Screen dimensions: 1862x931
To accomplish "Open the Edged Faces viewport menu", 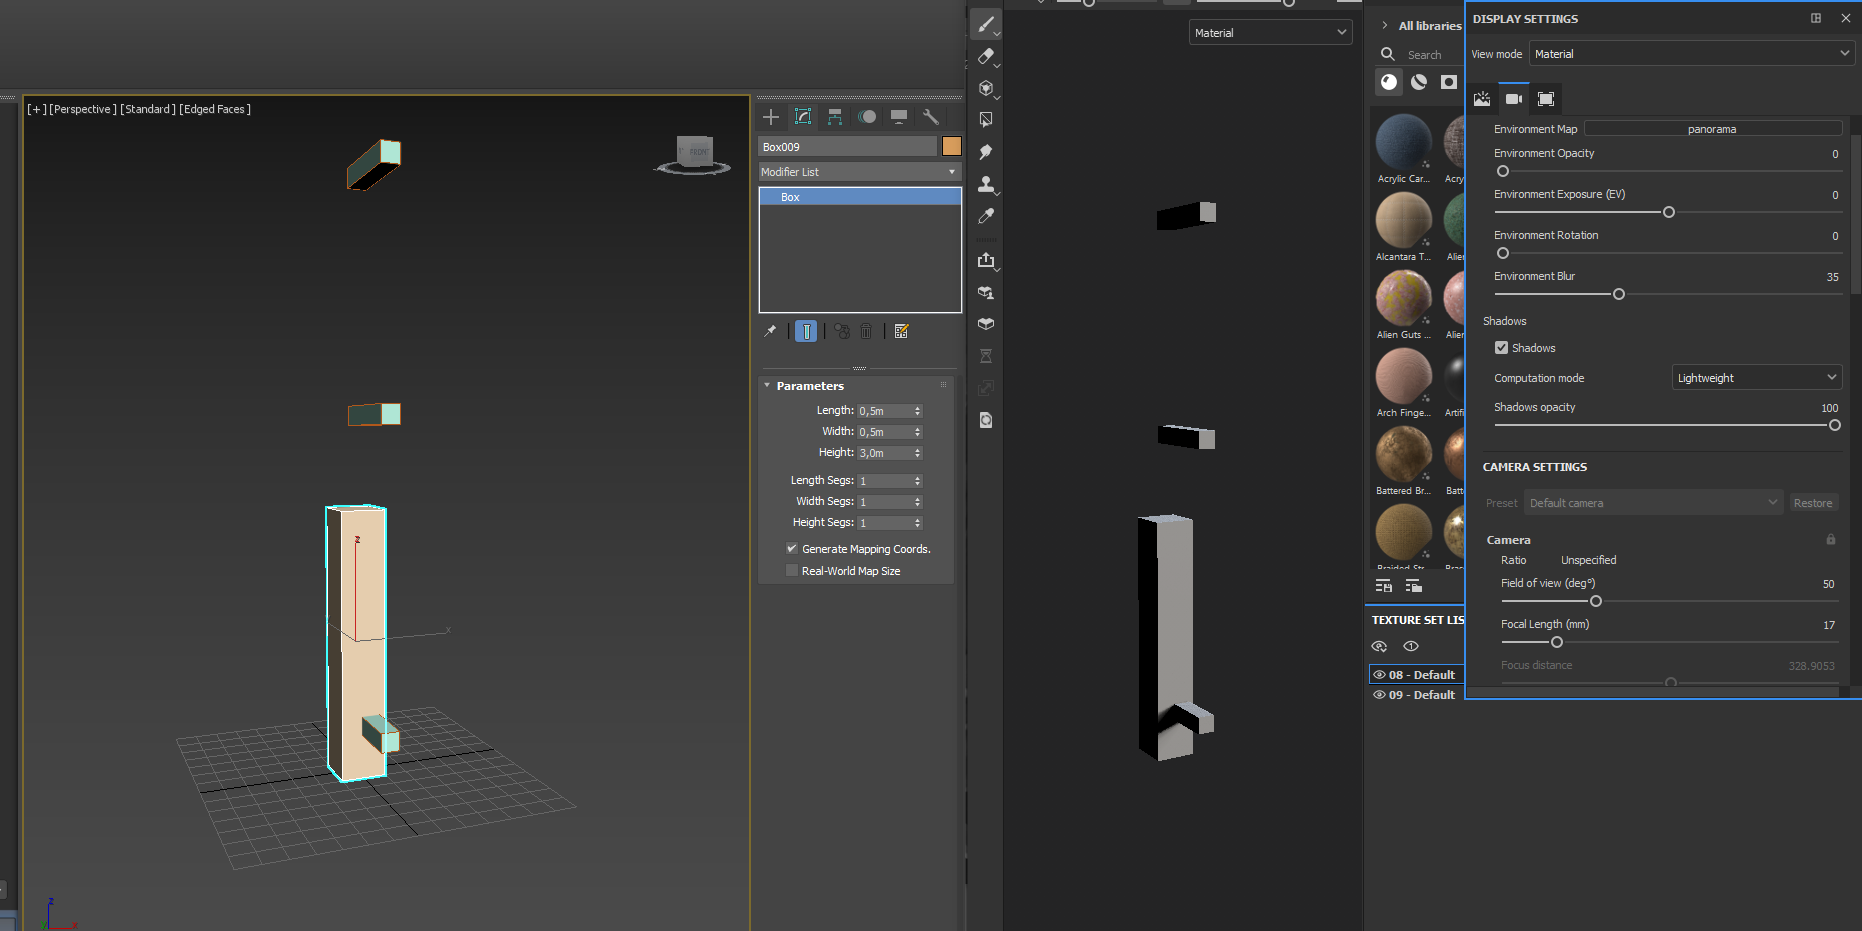I will 214,109.
